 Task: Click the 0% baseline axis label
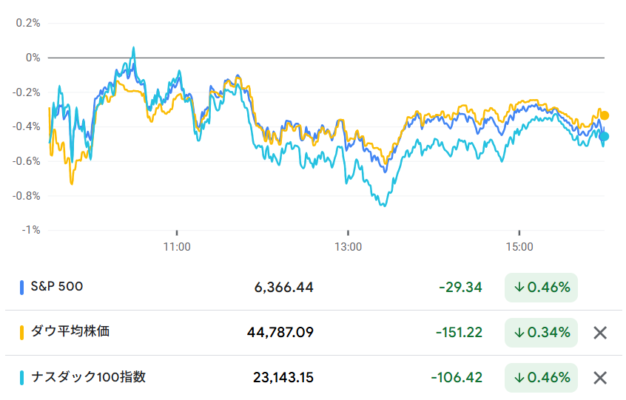click(x=33, y=58)
